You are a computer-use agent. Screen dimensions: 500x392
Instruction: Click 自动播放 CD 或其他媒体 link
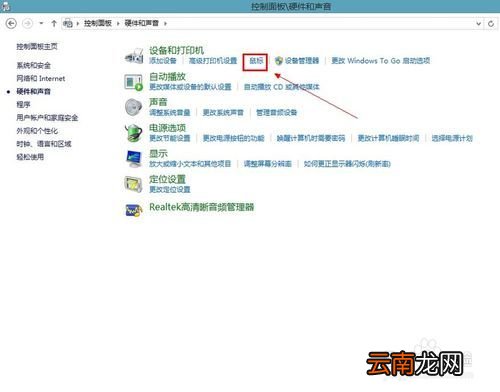(x=282, y=87)
